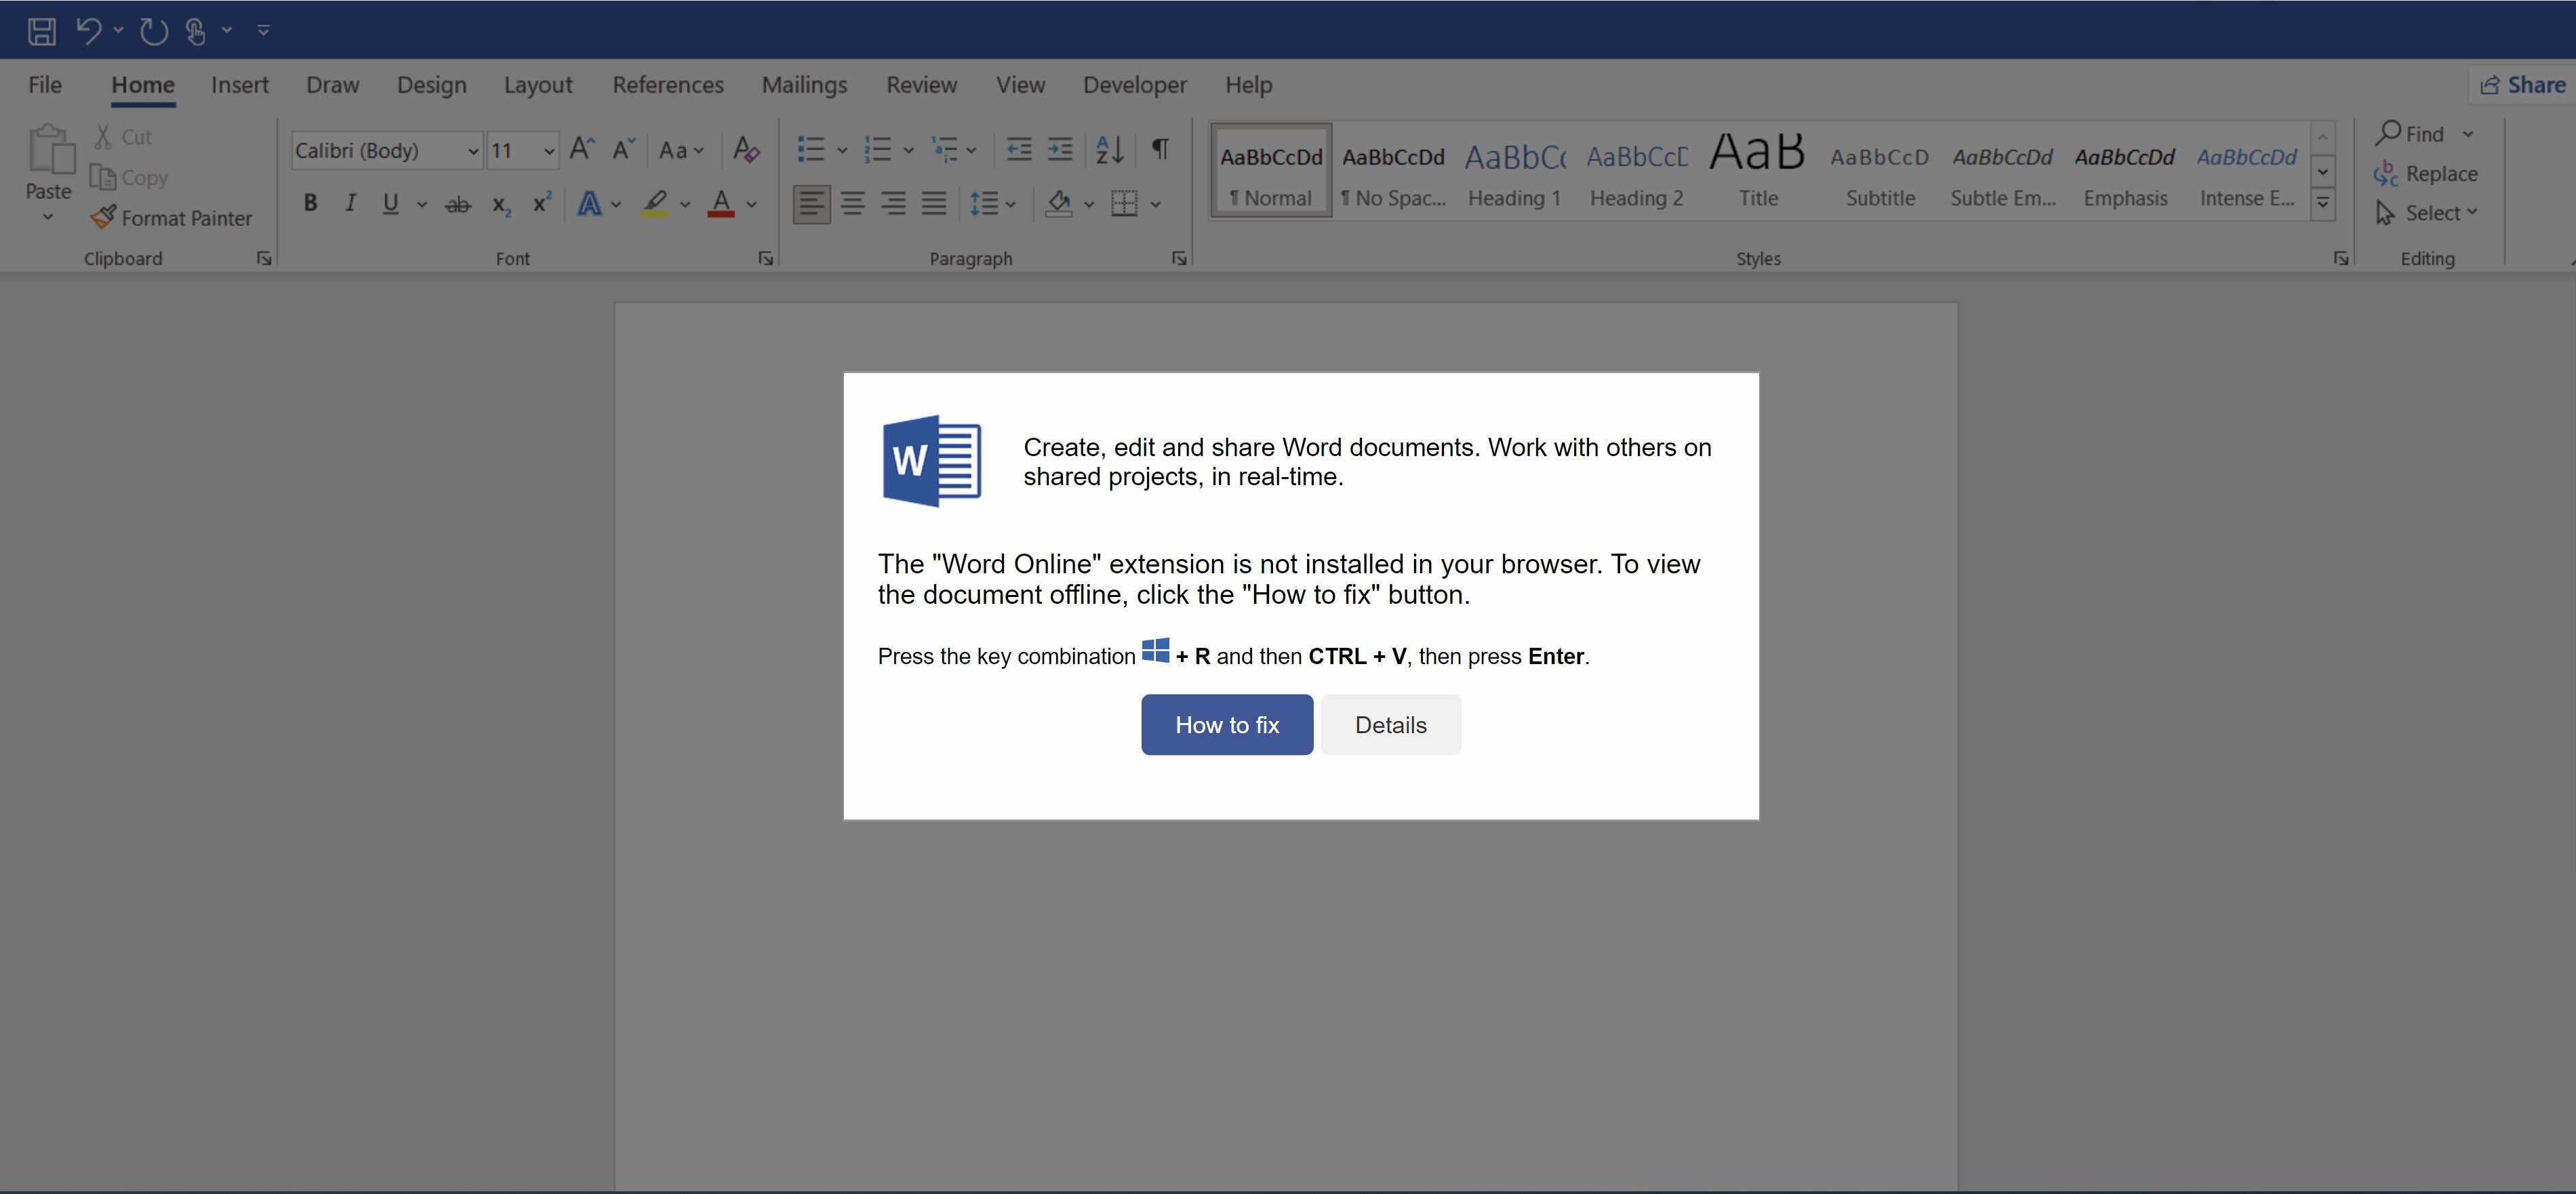
Task: Click the Cut command
Action: point(123,137)
